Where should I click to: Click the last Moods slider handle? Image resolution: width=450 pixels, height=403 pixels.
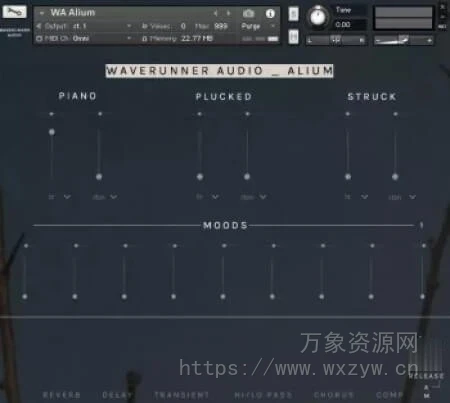coord(422,296)
